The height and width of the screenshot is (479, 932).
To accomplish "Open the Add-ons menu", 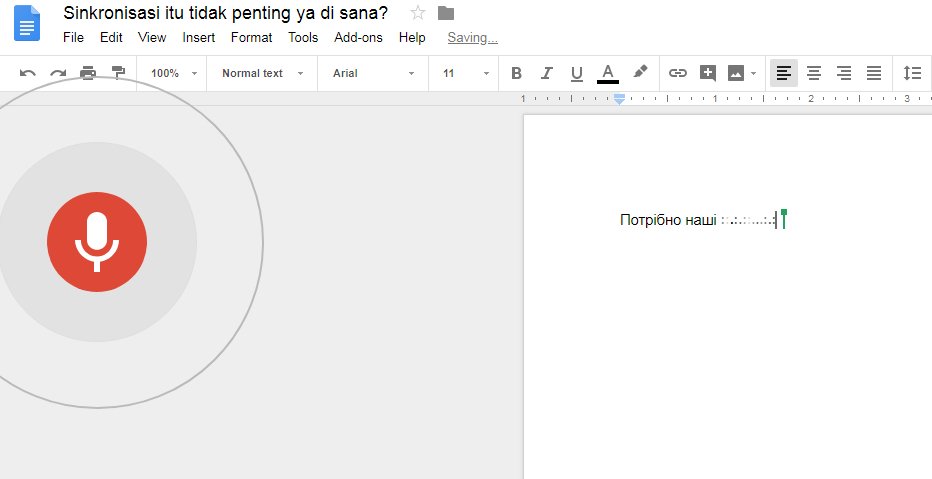I will 358,37.
